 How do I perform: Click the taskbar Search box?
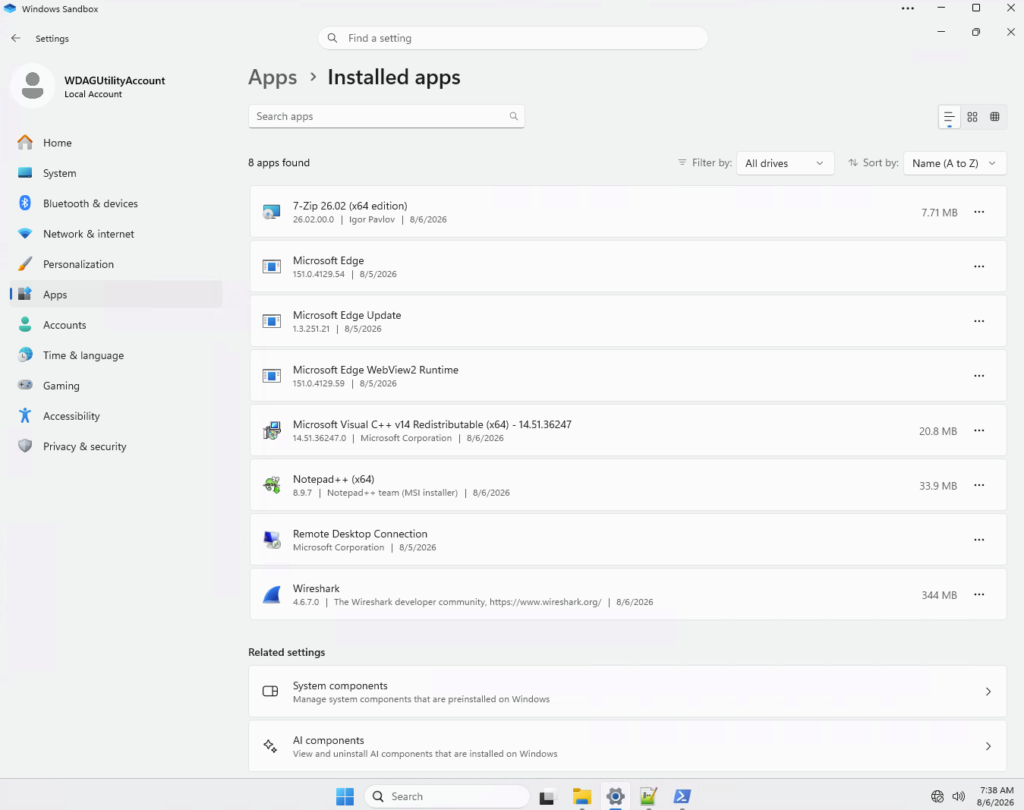447,796
